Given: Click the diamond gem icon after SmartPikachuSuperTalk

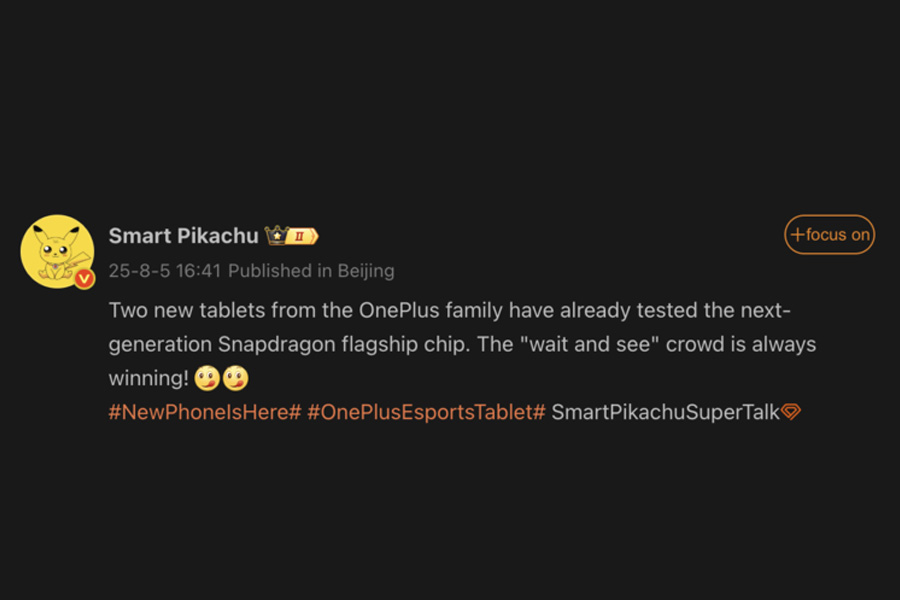Looking at the screenshot, I should tap(793, 411).
